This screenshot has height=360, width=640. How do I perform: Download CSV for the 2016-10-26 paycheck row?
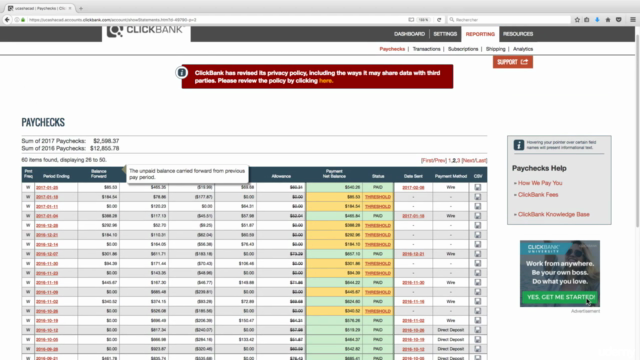click(x=478, y=311)
